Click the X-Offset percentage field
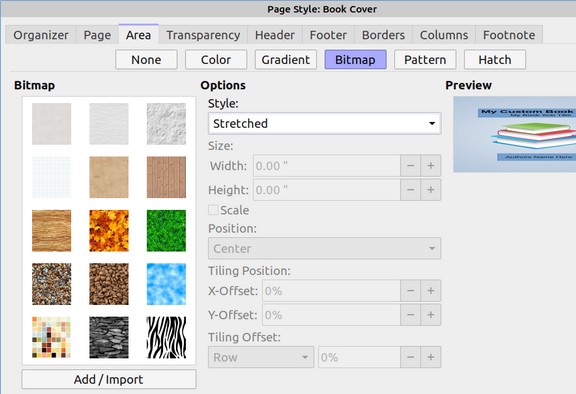 click(x=331, y=291)
